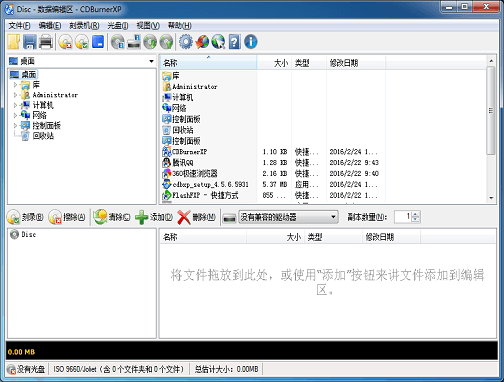Expand the 控制面板 node in folder tree
Screen dimensions: 504x382
pyautogui.click(x=15, y=126)
